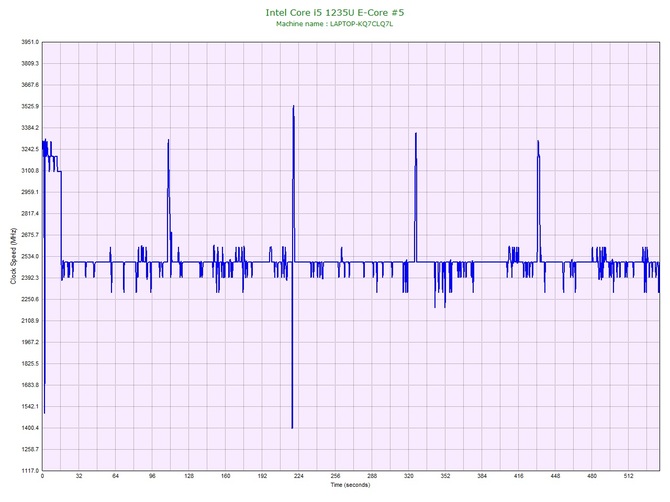Image resolution: width=670 pixels, height=502 pixels.
Task: Select the 256 seconds x-axis label
Action: point(335,476)
